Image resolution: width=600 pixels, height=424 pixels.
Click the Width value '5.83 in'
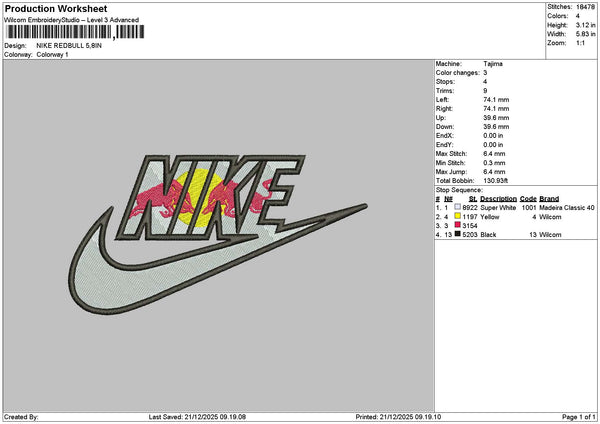tap(585, 34)
